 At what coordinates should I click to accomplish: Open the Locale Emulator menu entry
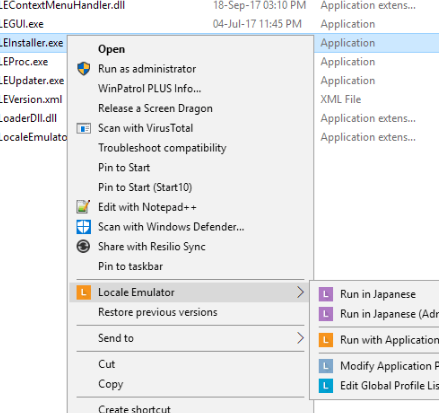point(190,292)
